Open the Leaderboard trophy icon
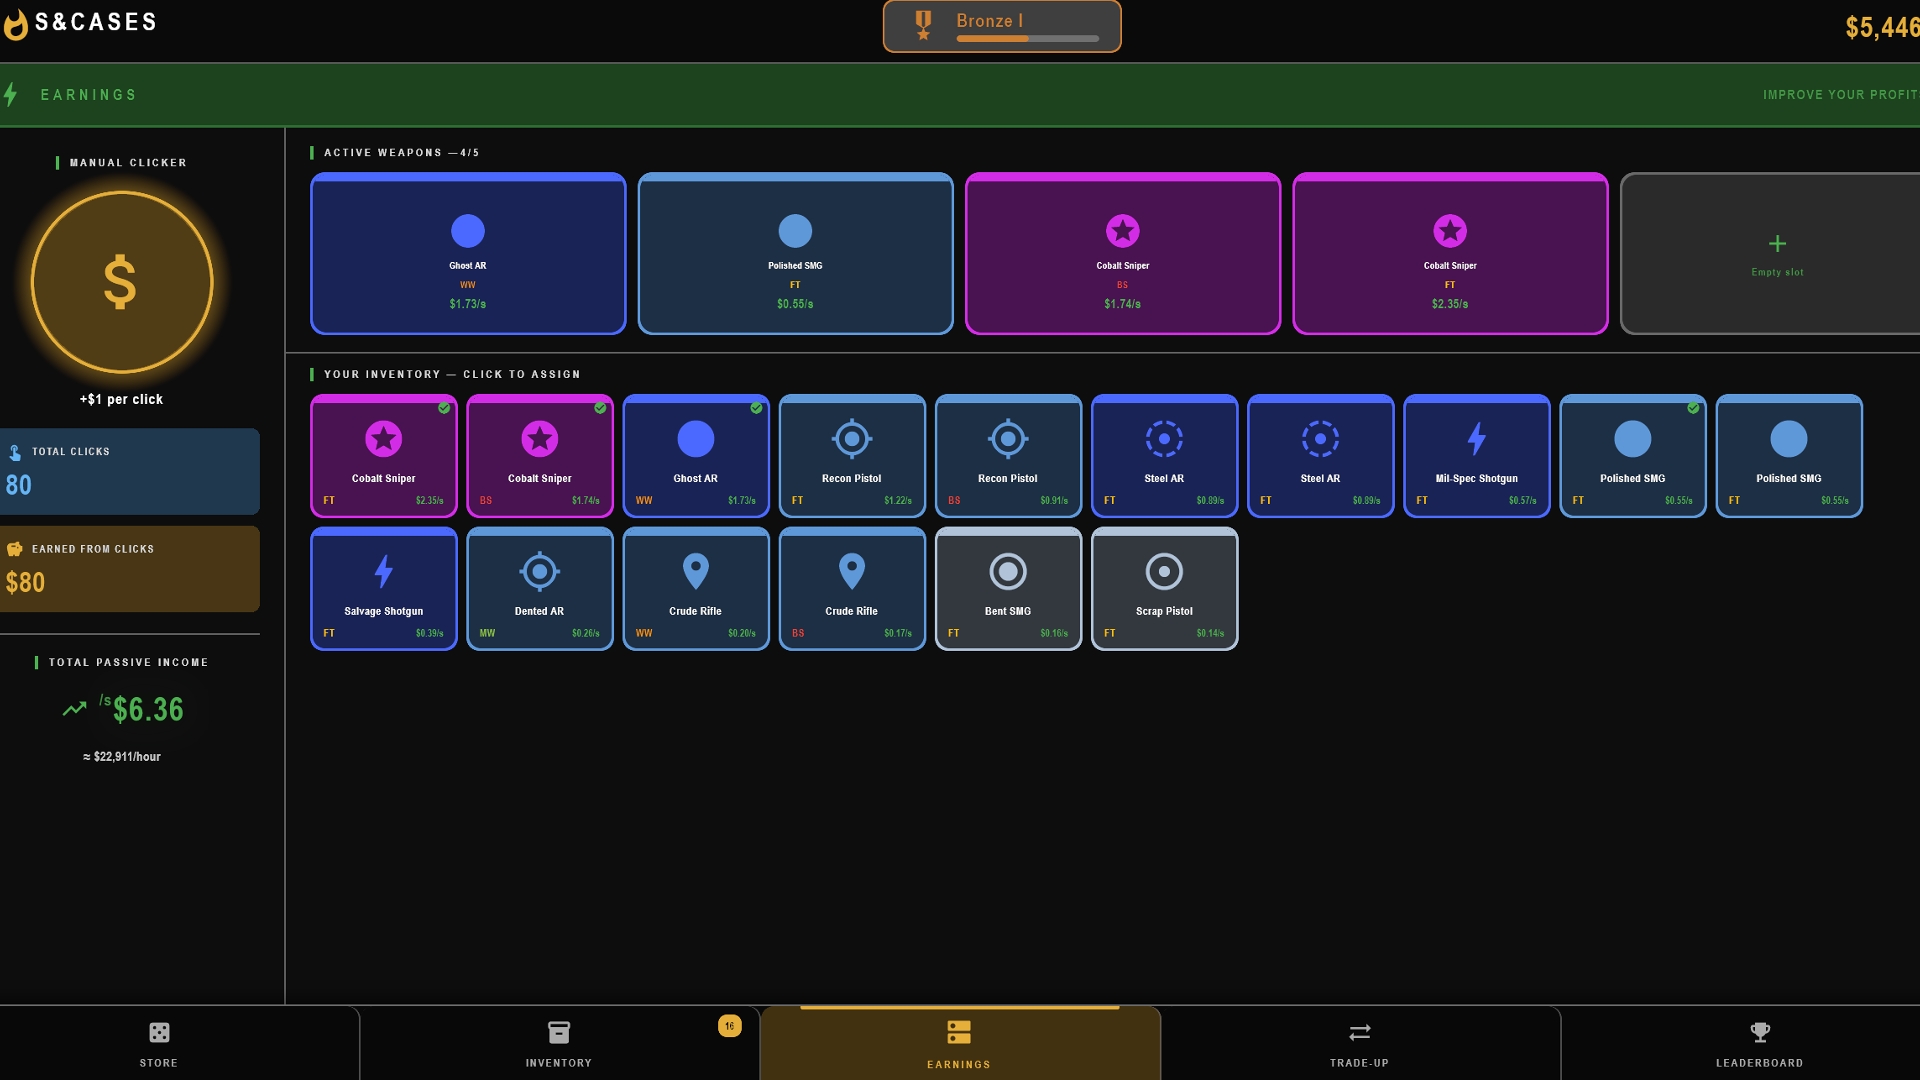 [1759, 1032]
